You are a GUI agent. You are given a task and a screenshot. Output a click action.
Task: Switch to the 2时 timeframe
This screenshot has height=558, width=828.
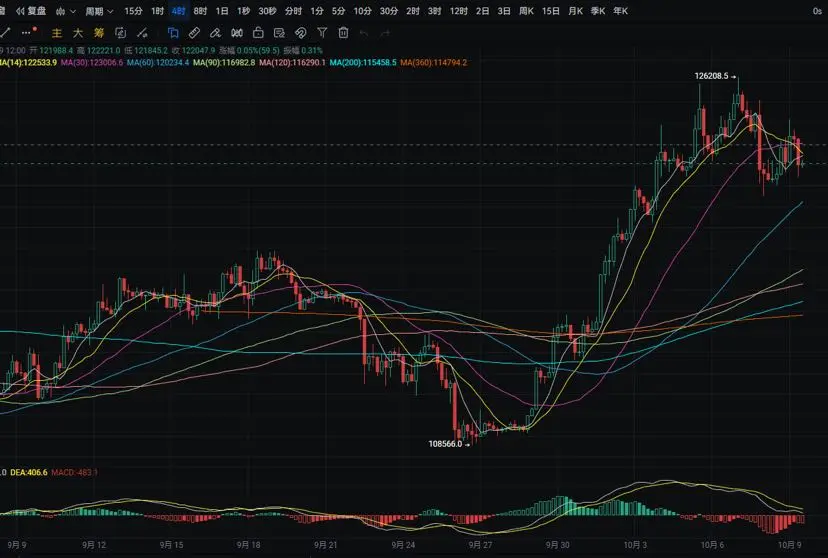coord(413,11)
